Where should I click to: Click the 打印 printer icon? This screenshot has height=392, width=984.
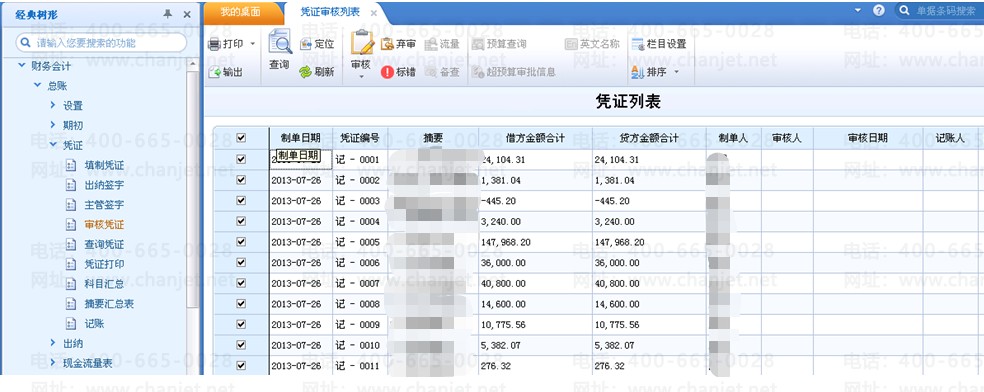click(214, 44)
